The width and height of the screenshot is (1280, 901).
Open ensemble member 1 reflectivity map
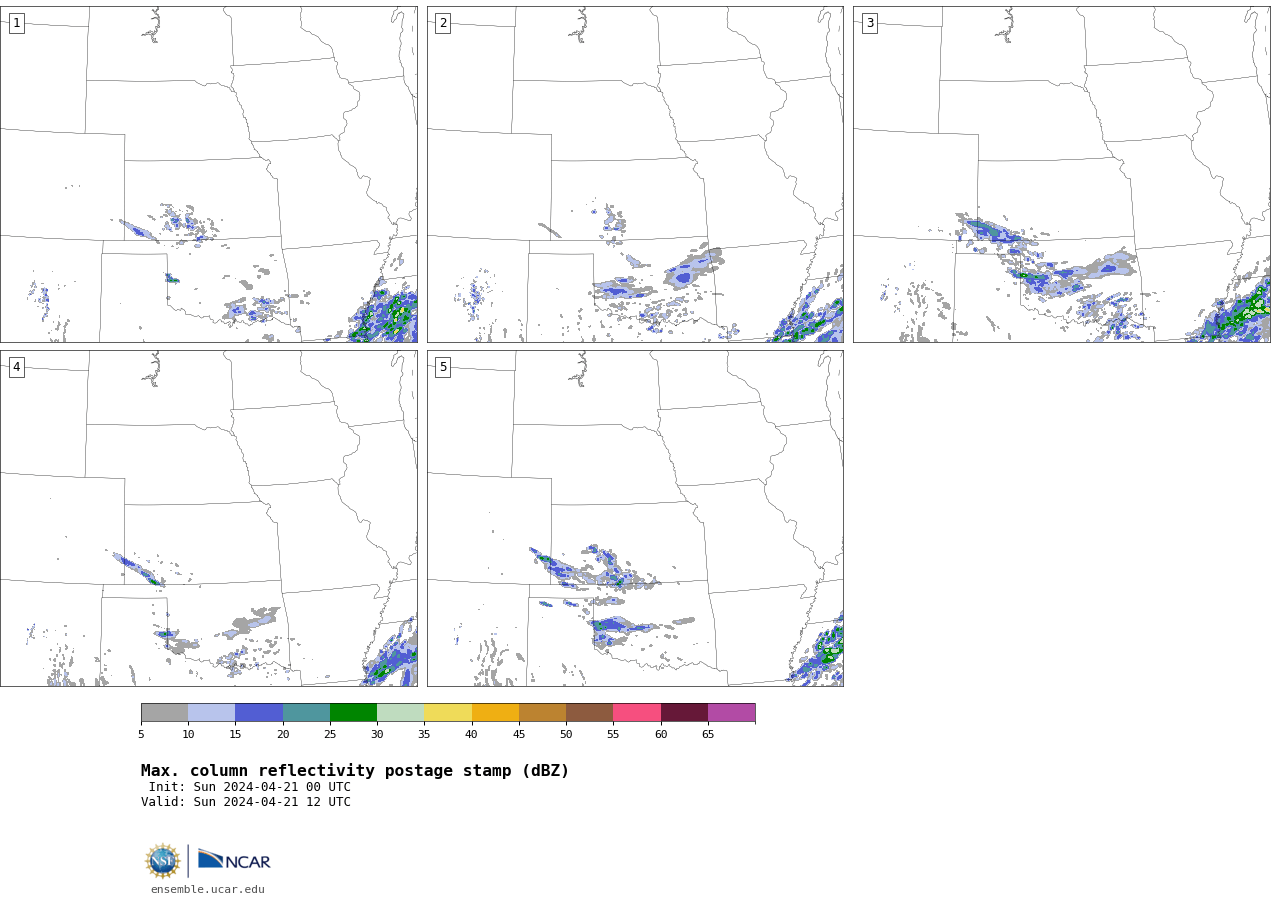208,174
